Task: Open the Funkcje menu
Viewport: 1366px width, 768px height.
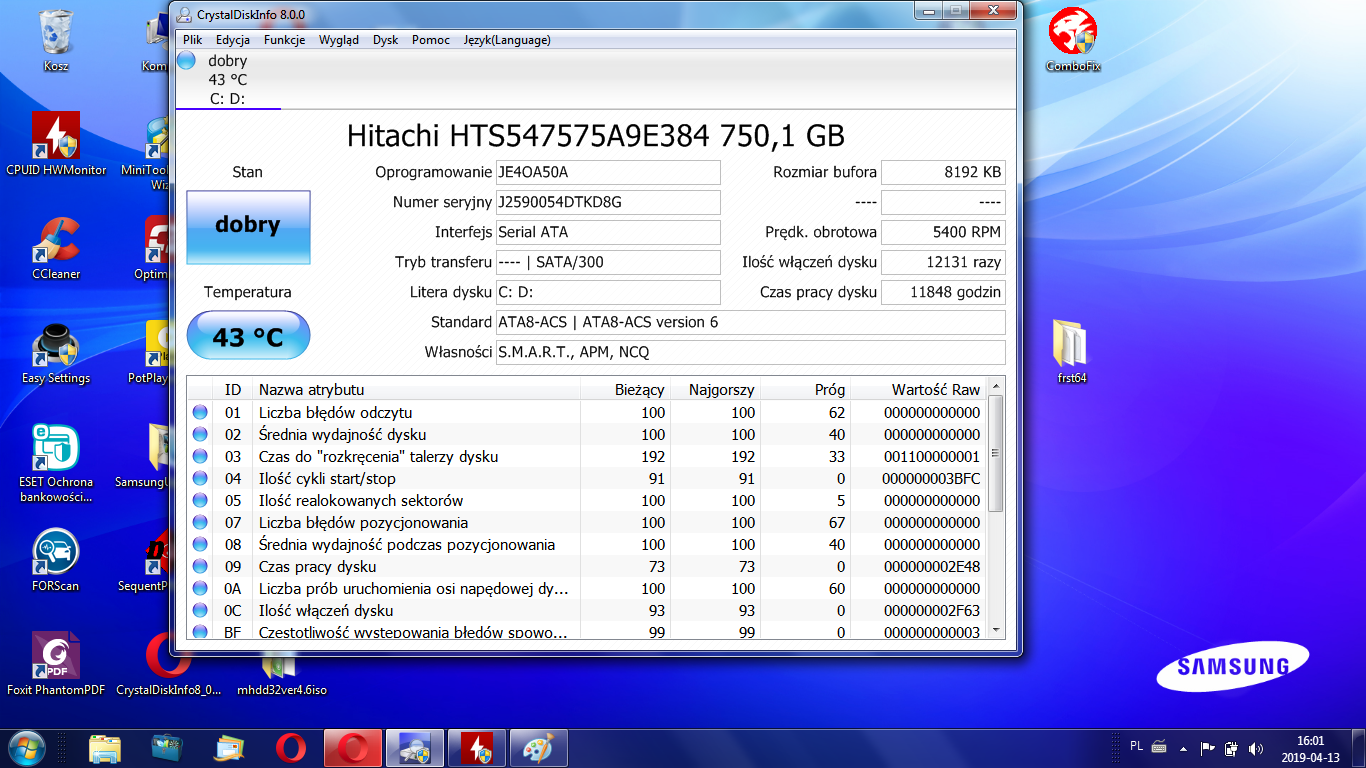Action: pyautogui.click(x=285, y=40)
